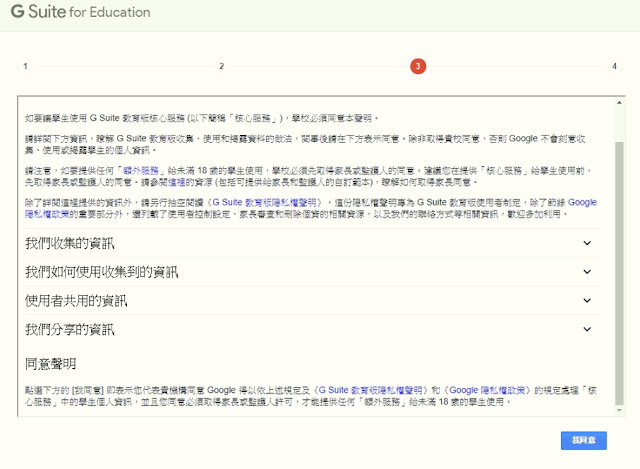Click the 我們如何使用收集到的資訊 heading text

pos(102,272)
